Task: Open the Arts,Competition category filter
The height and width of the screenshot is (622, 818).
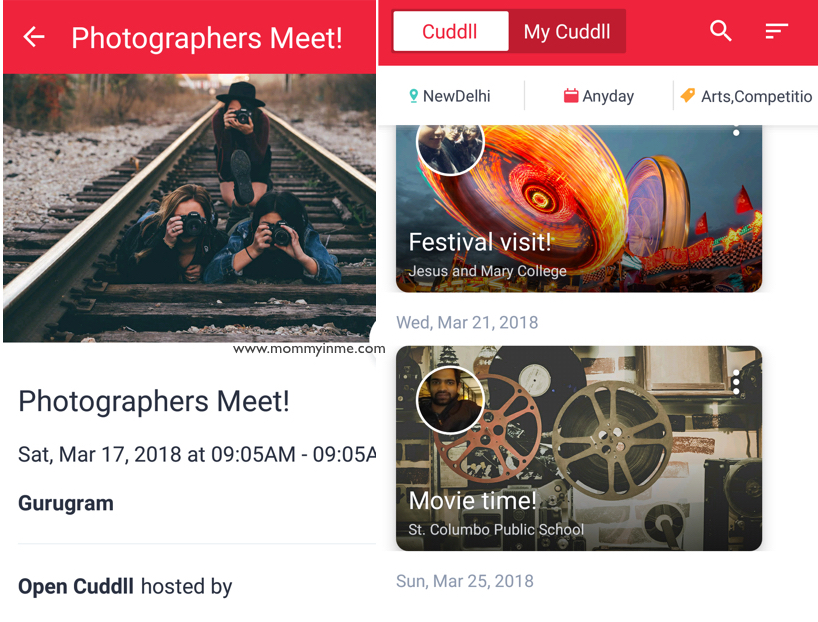Action: 746,96
